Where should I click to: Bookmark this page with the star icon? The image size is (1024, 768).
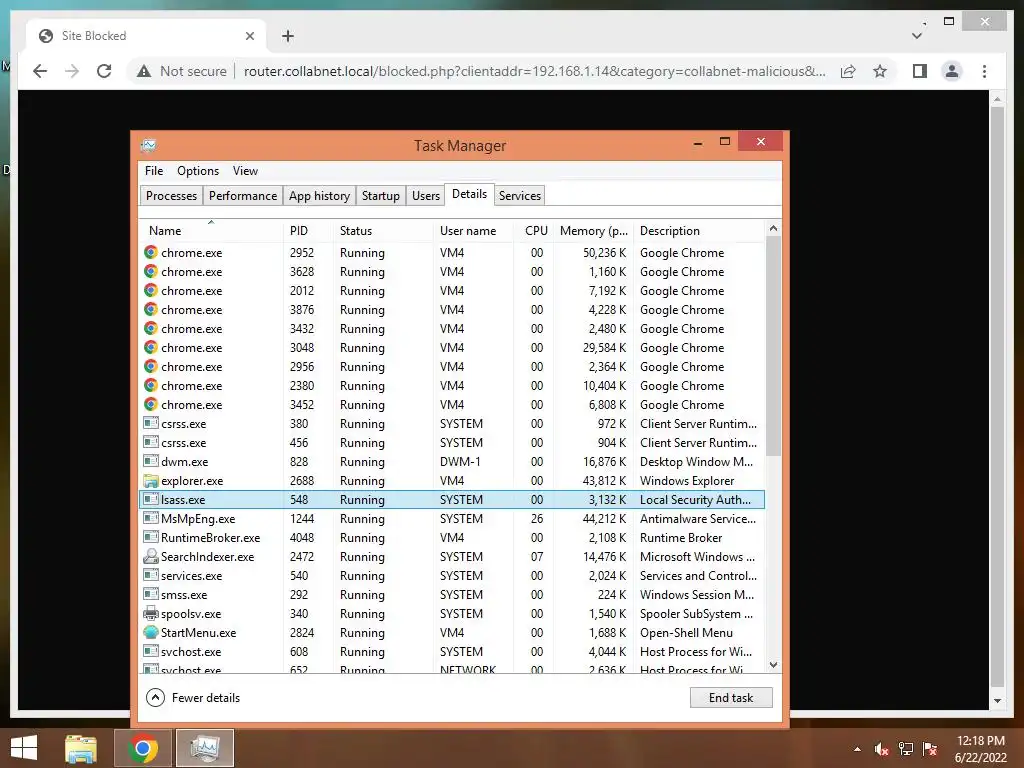pyautogui.click(x=880, y=71)
